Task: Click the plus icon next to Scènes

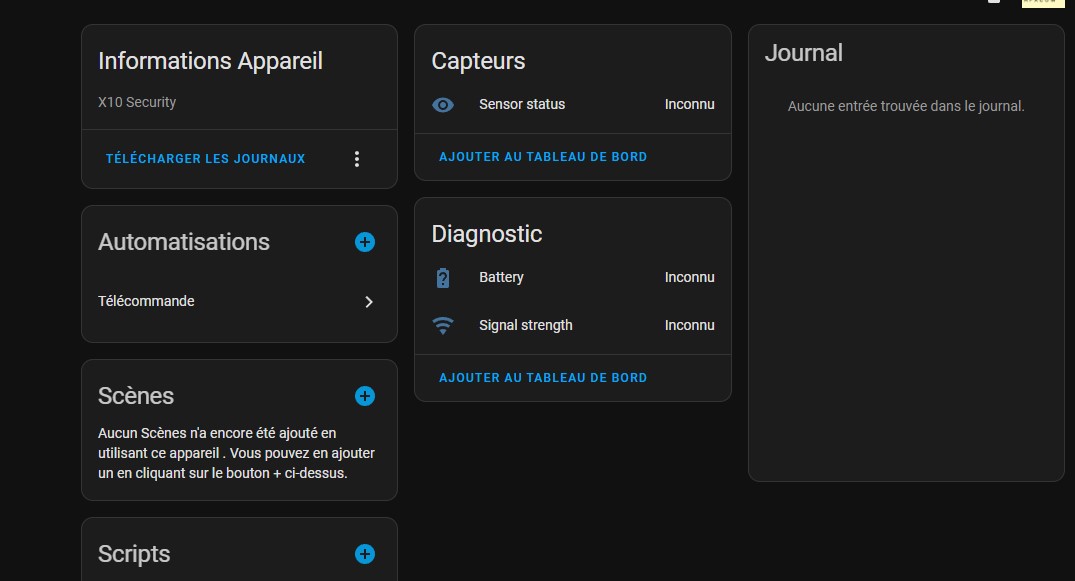Action: pyautogui.click(x=365, y=396)
